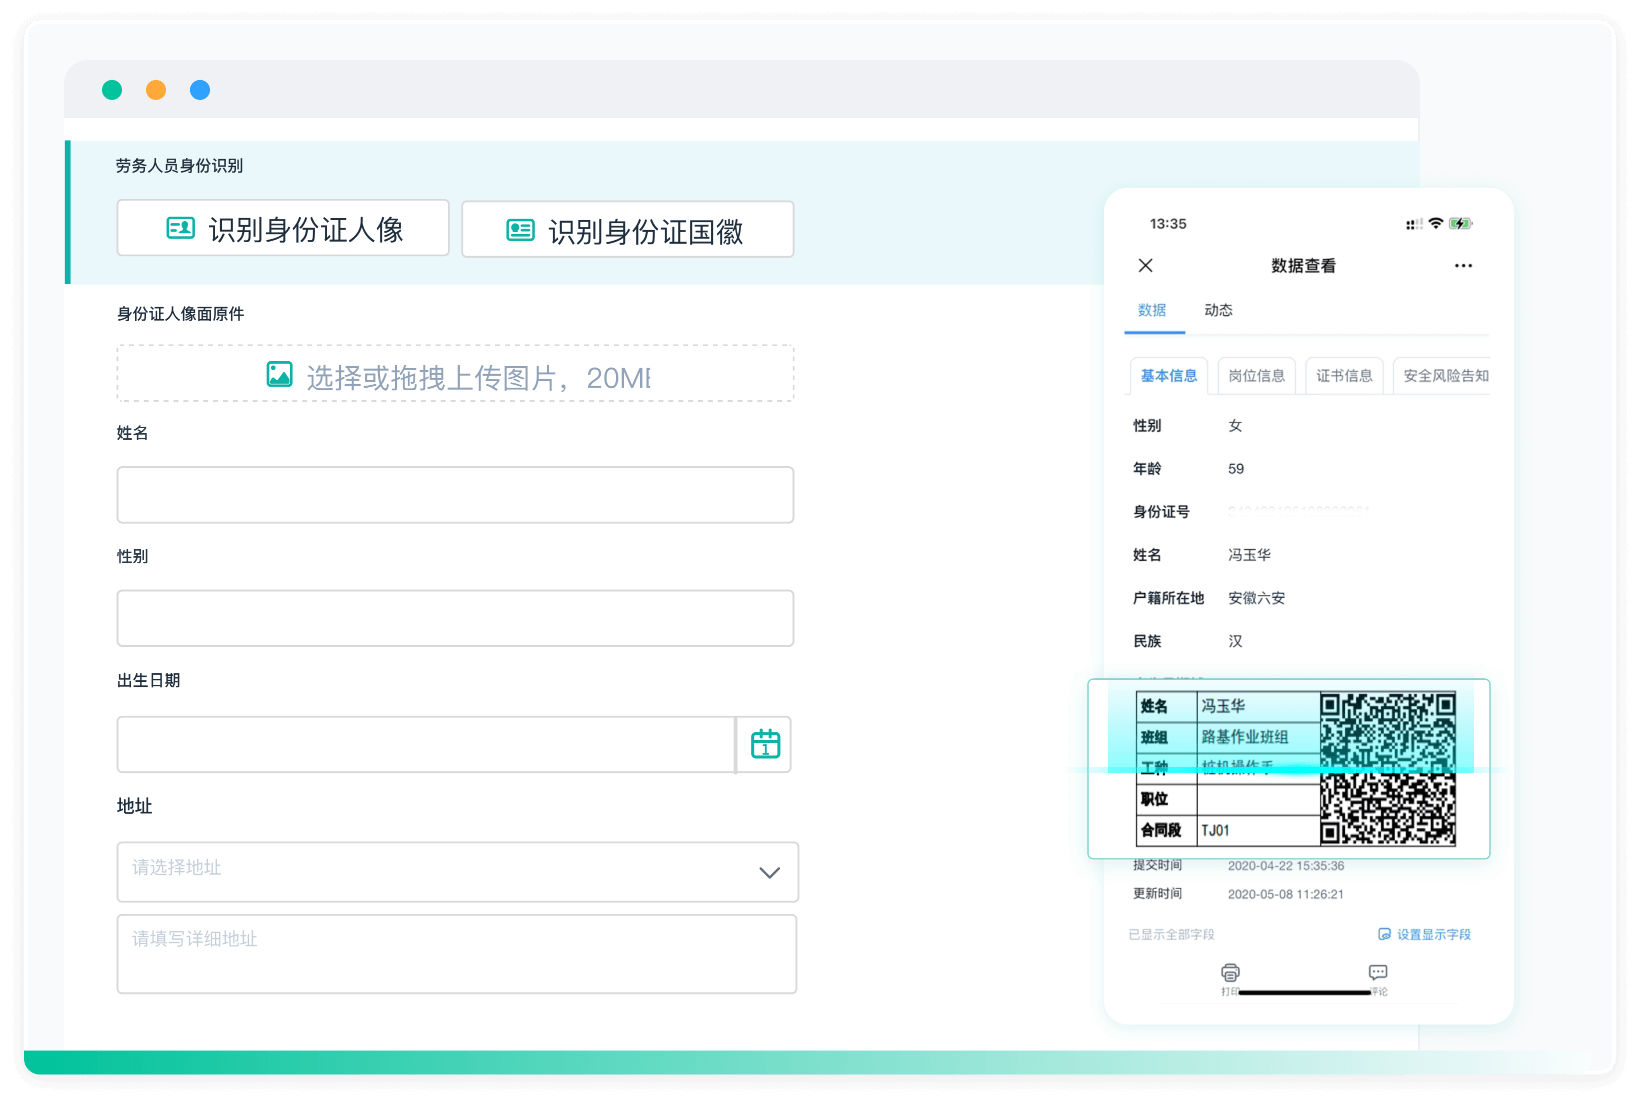1640x1103 pixels.
Task: Open the more options ellipsis in 数据查看
Action: (x=1464, y=265)
